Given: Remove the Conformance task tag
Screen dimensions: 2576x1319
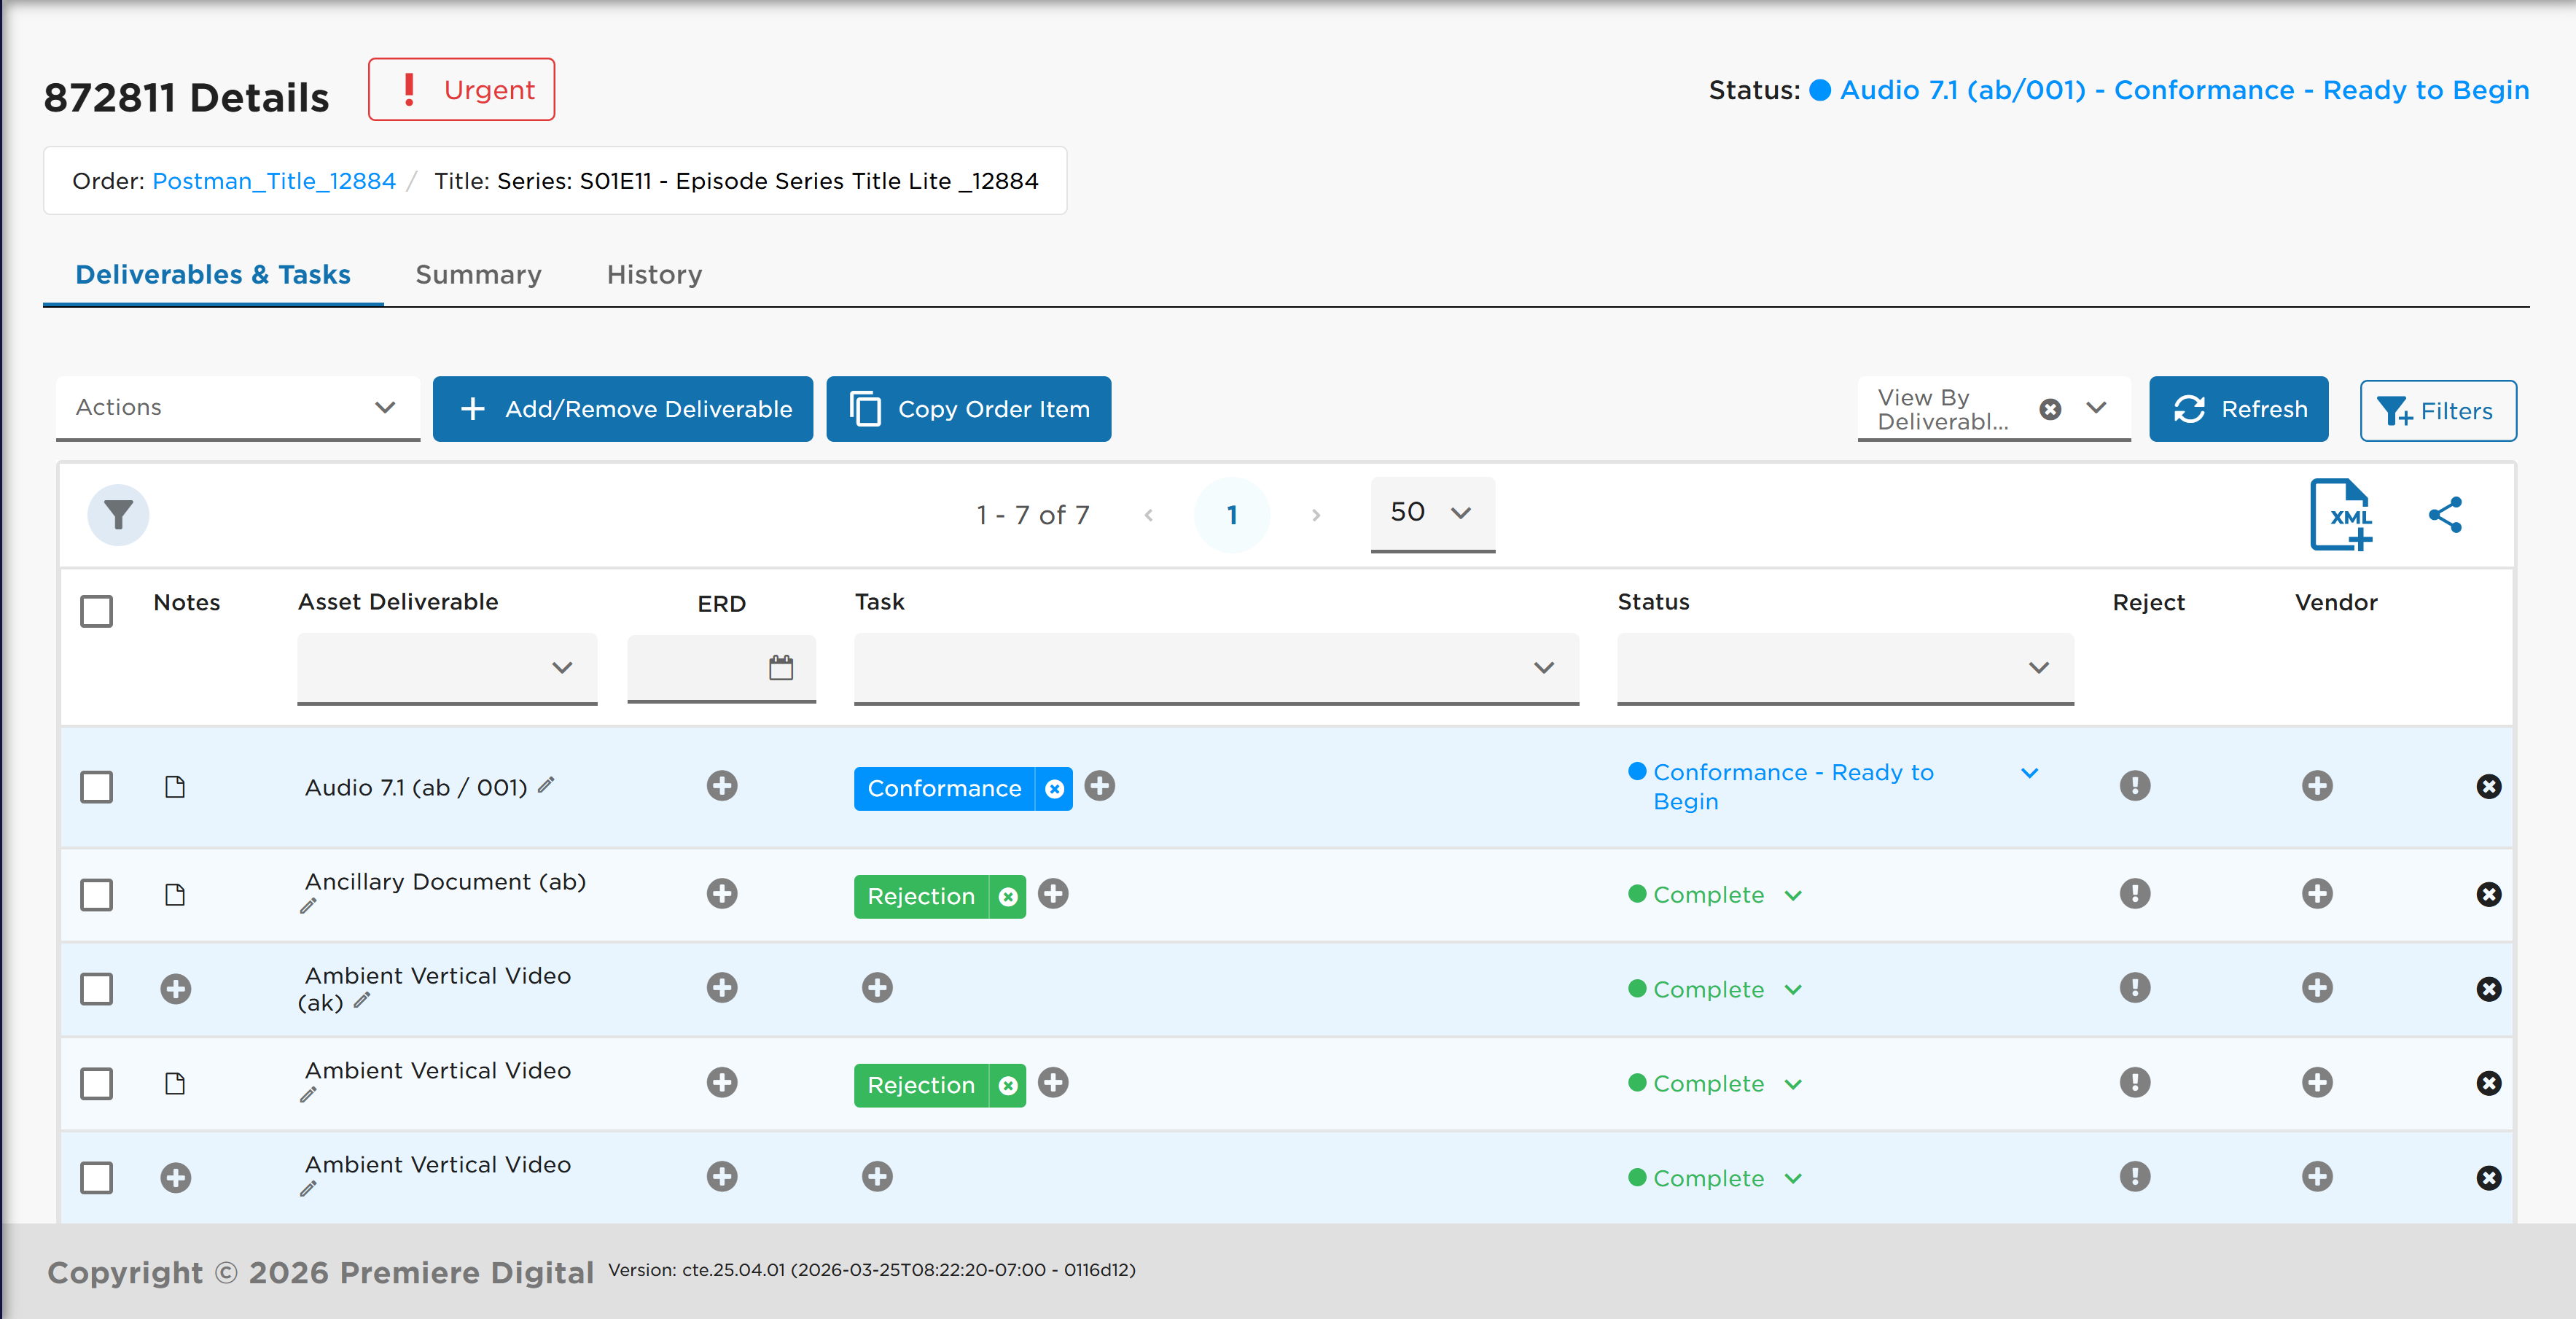Looking at the screenshot, I should pos(1054,789).
